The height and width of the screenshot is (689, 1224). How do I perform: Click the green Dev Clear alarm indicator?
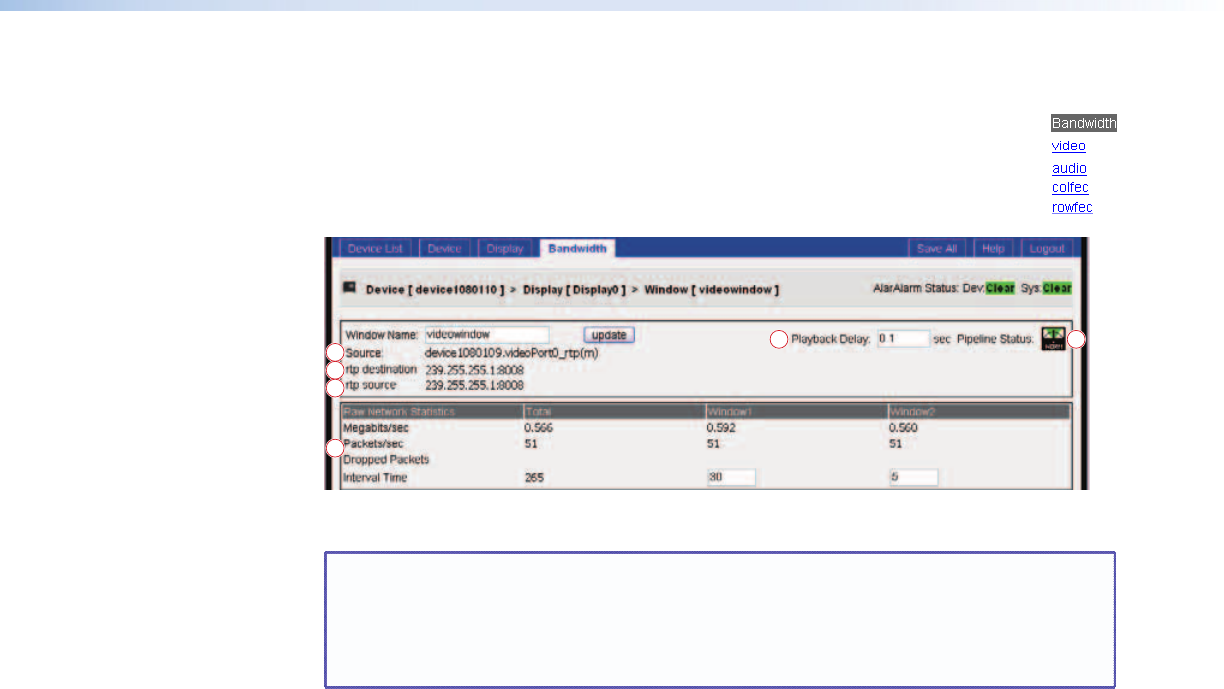click(x=999, y=289)
